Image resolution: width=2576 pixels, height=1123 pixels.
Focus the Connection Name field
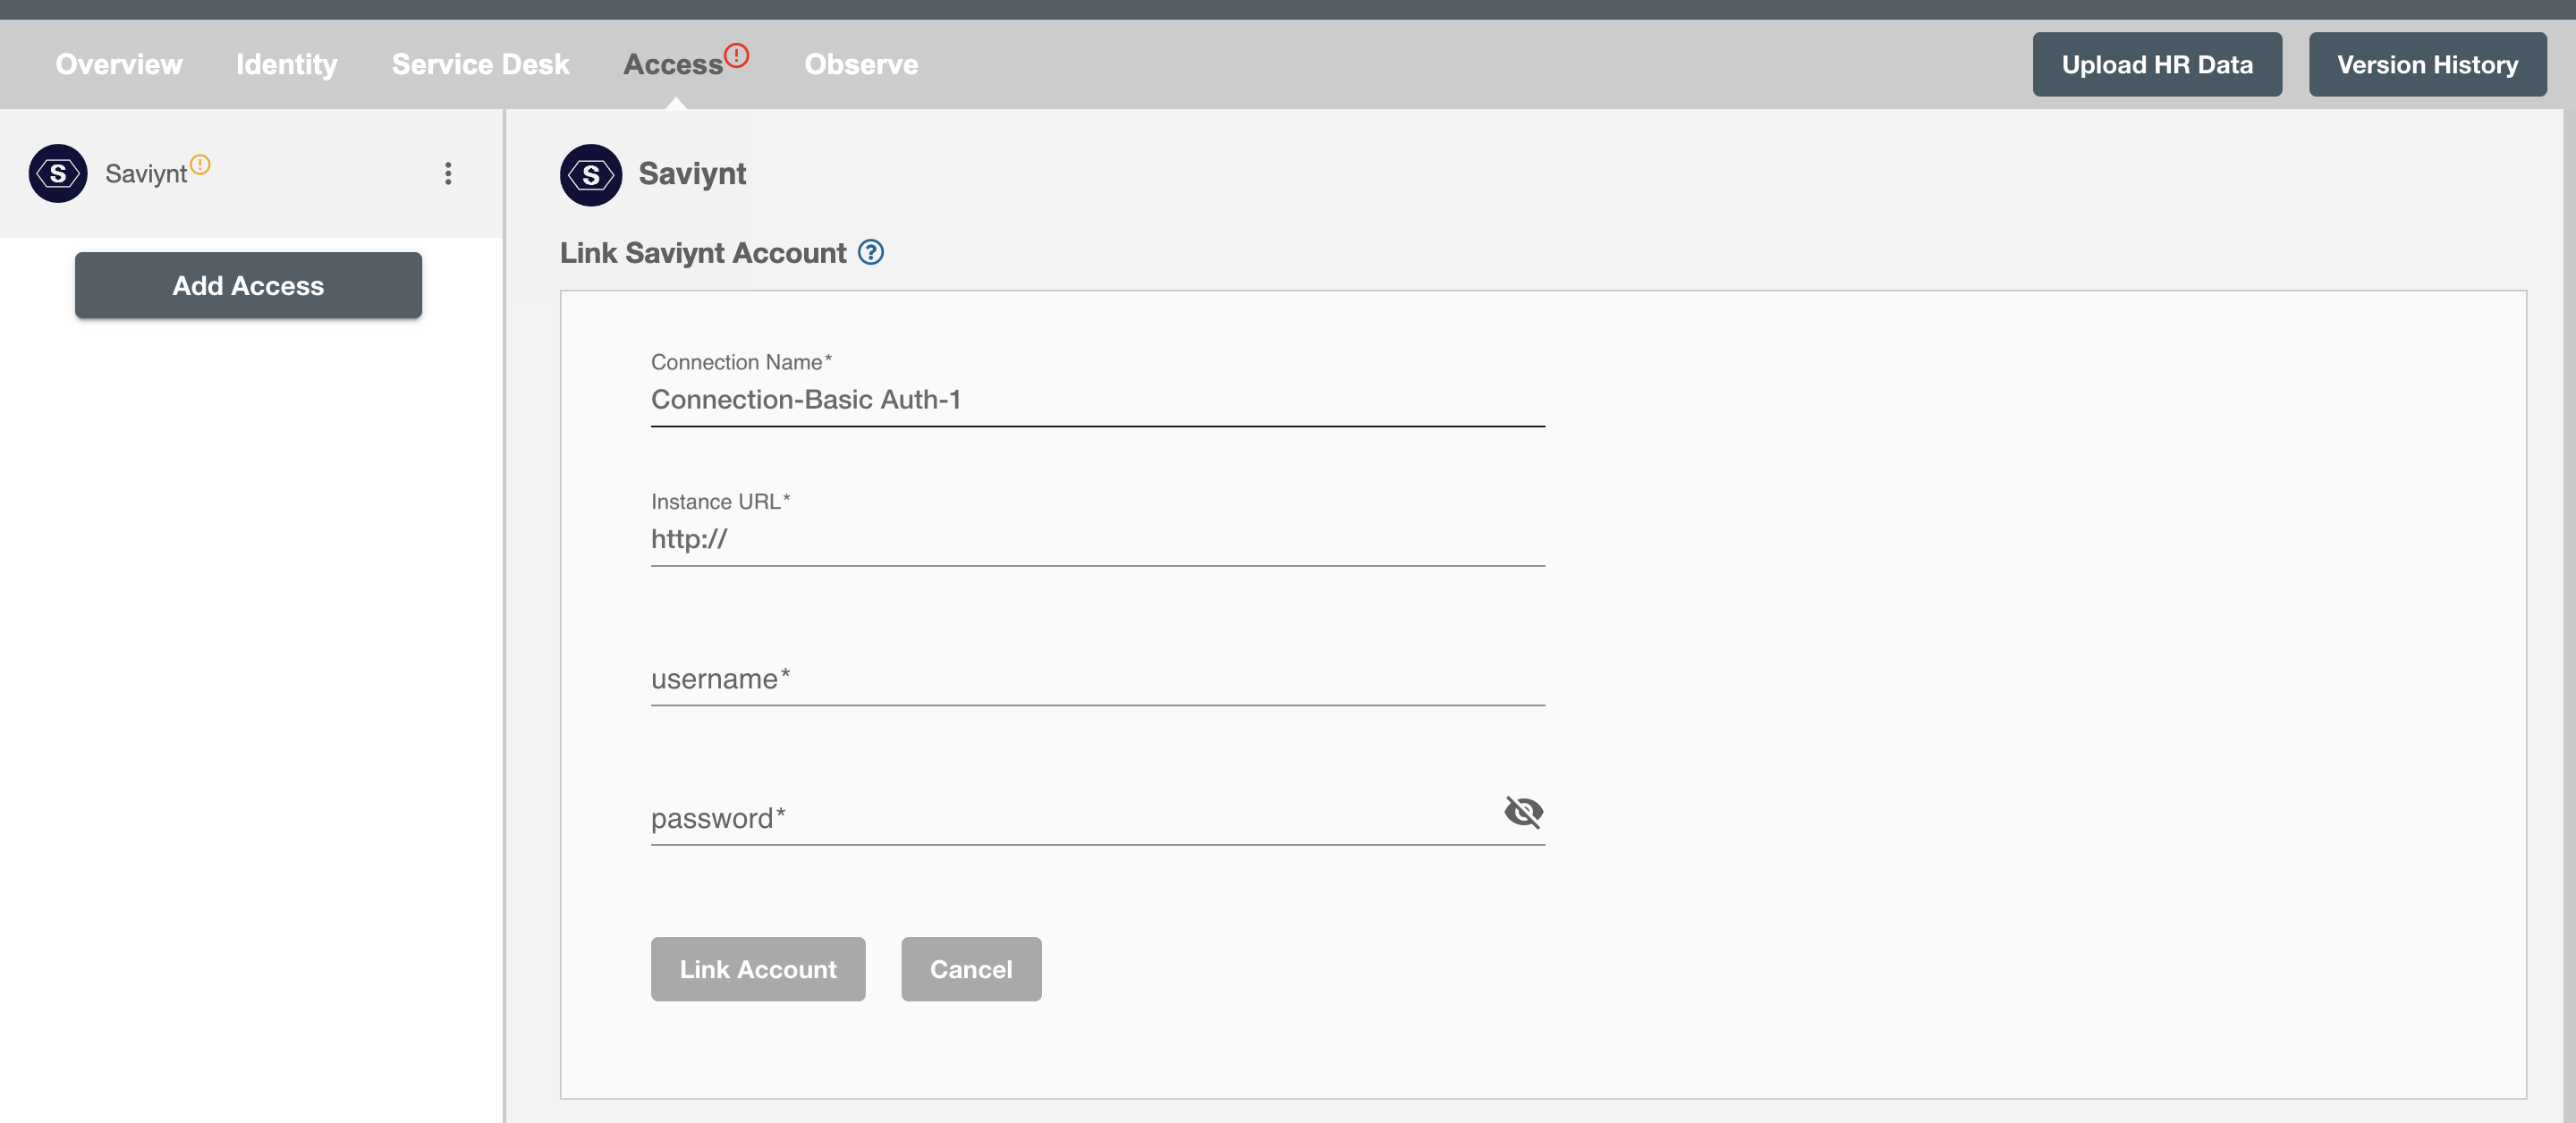[x=1098, y=400]
